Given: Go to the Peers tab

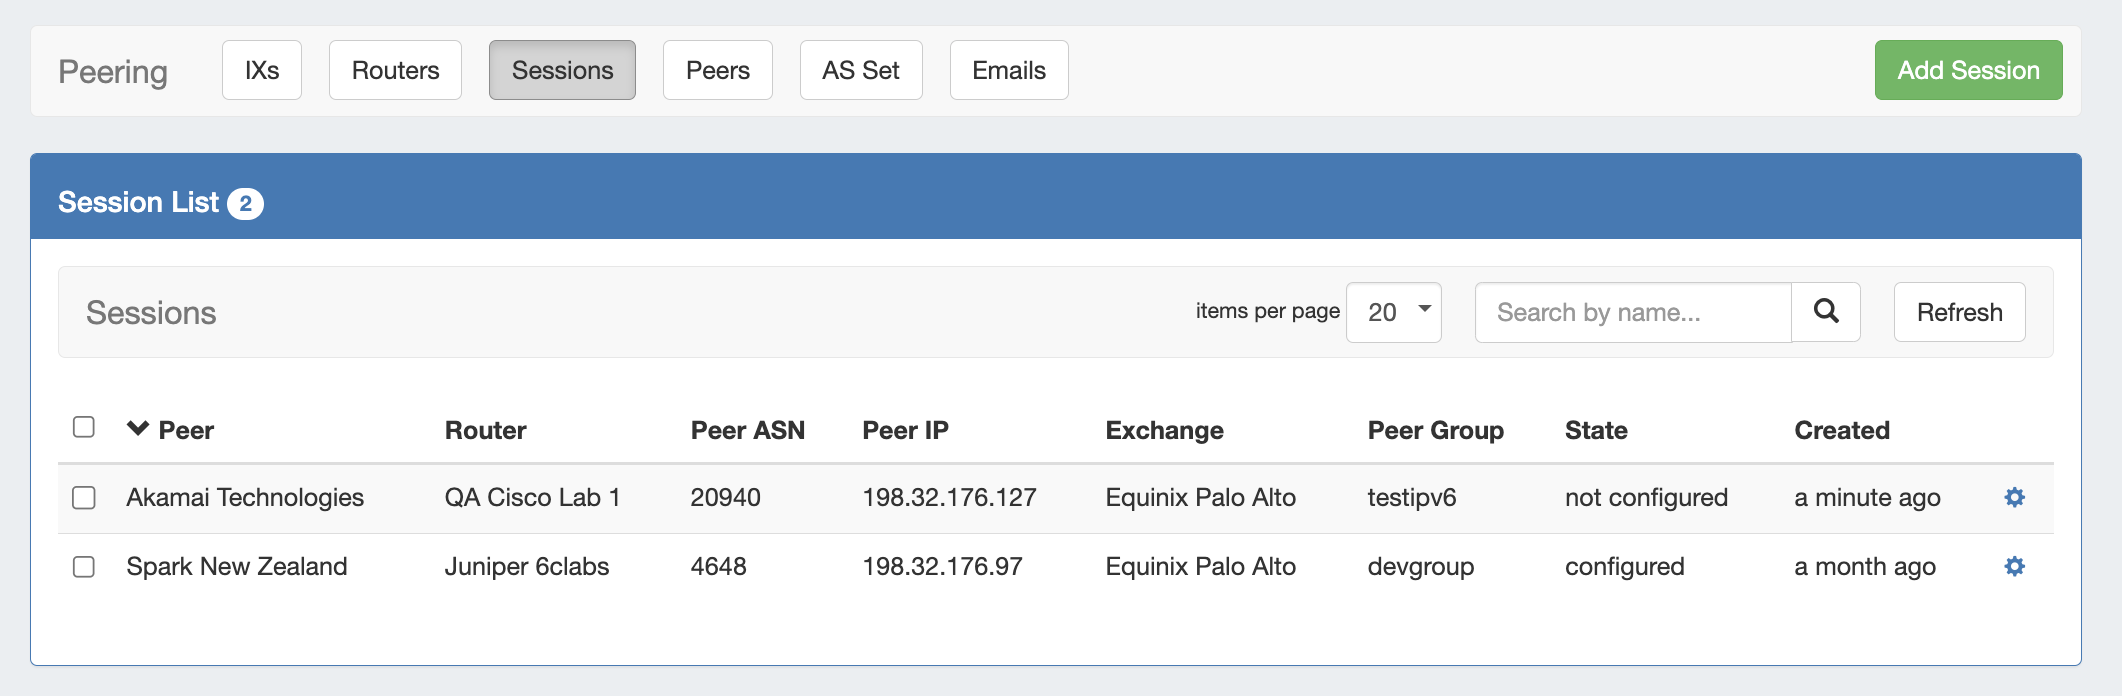Looking at the screenshot, I should click(x=717, y=70).
